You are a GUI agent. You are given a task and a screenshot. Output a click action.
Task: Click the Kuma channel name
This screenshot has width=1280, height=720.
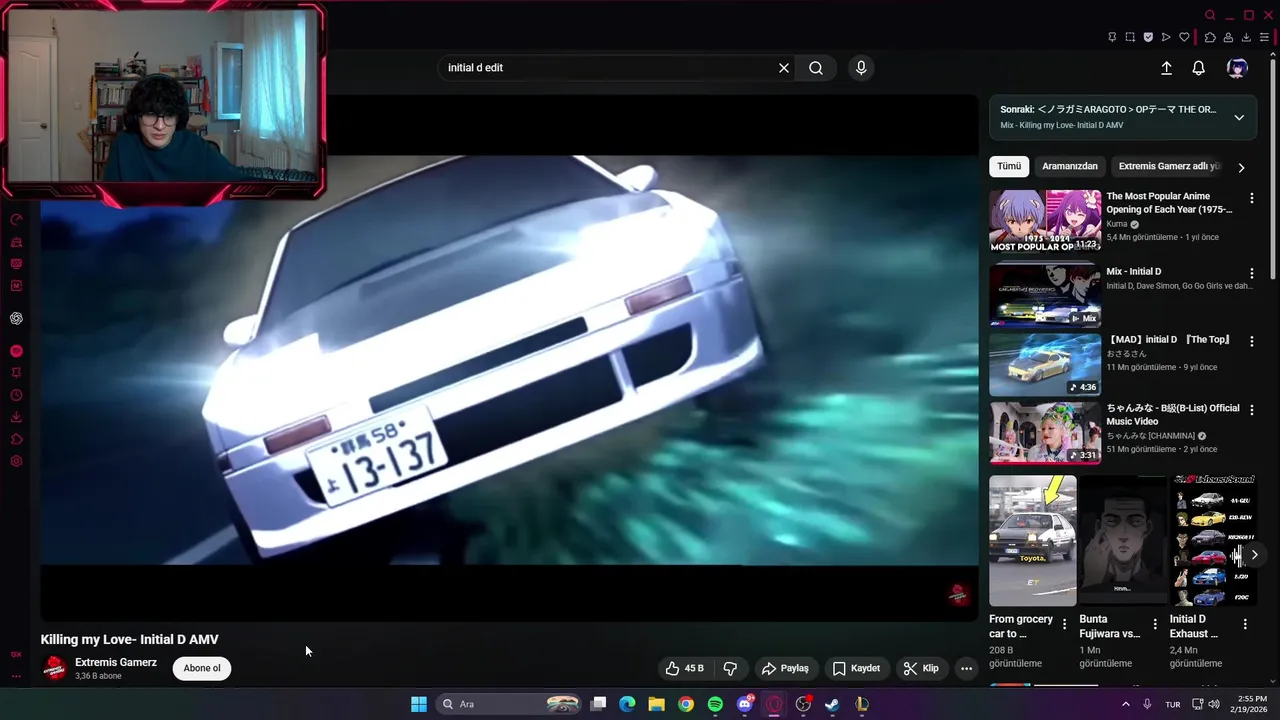coord(1117,224)
